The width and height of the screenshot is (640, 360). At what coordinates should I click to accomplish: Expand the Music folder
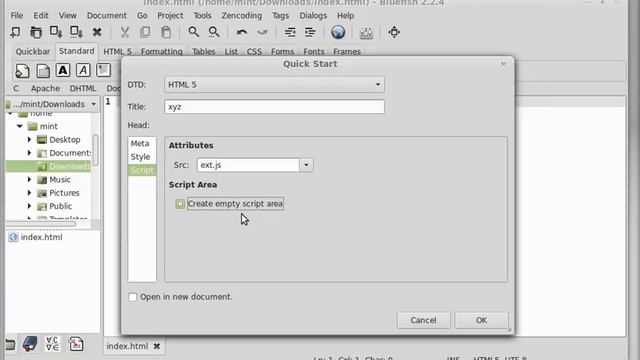29,180
